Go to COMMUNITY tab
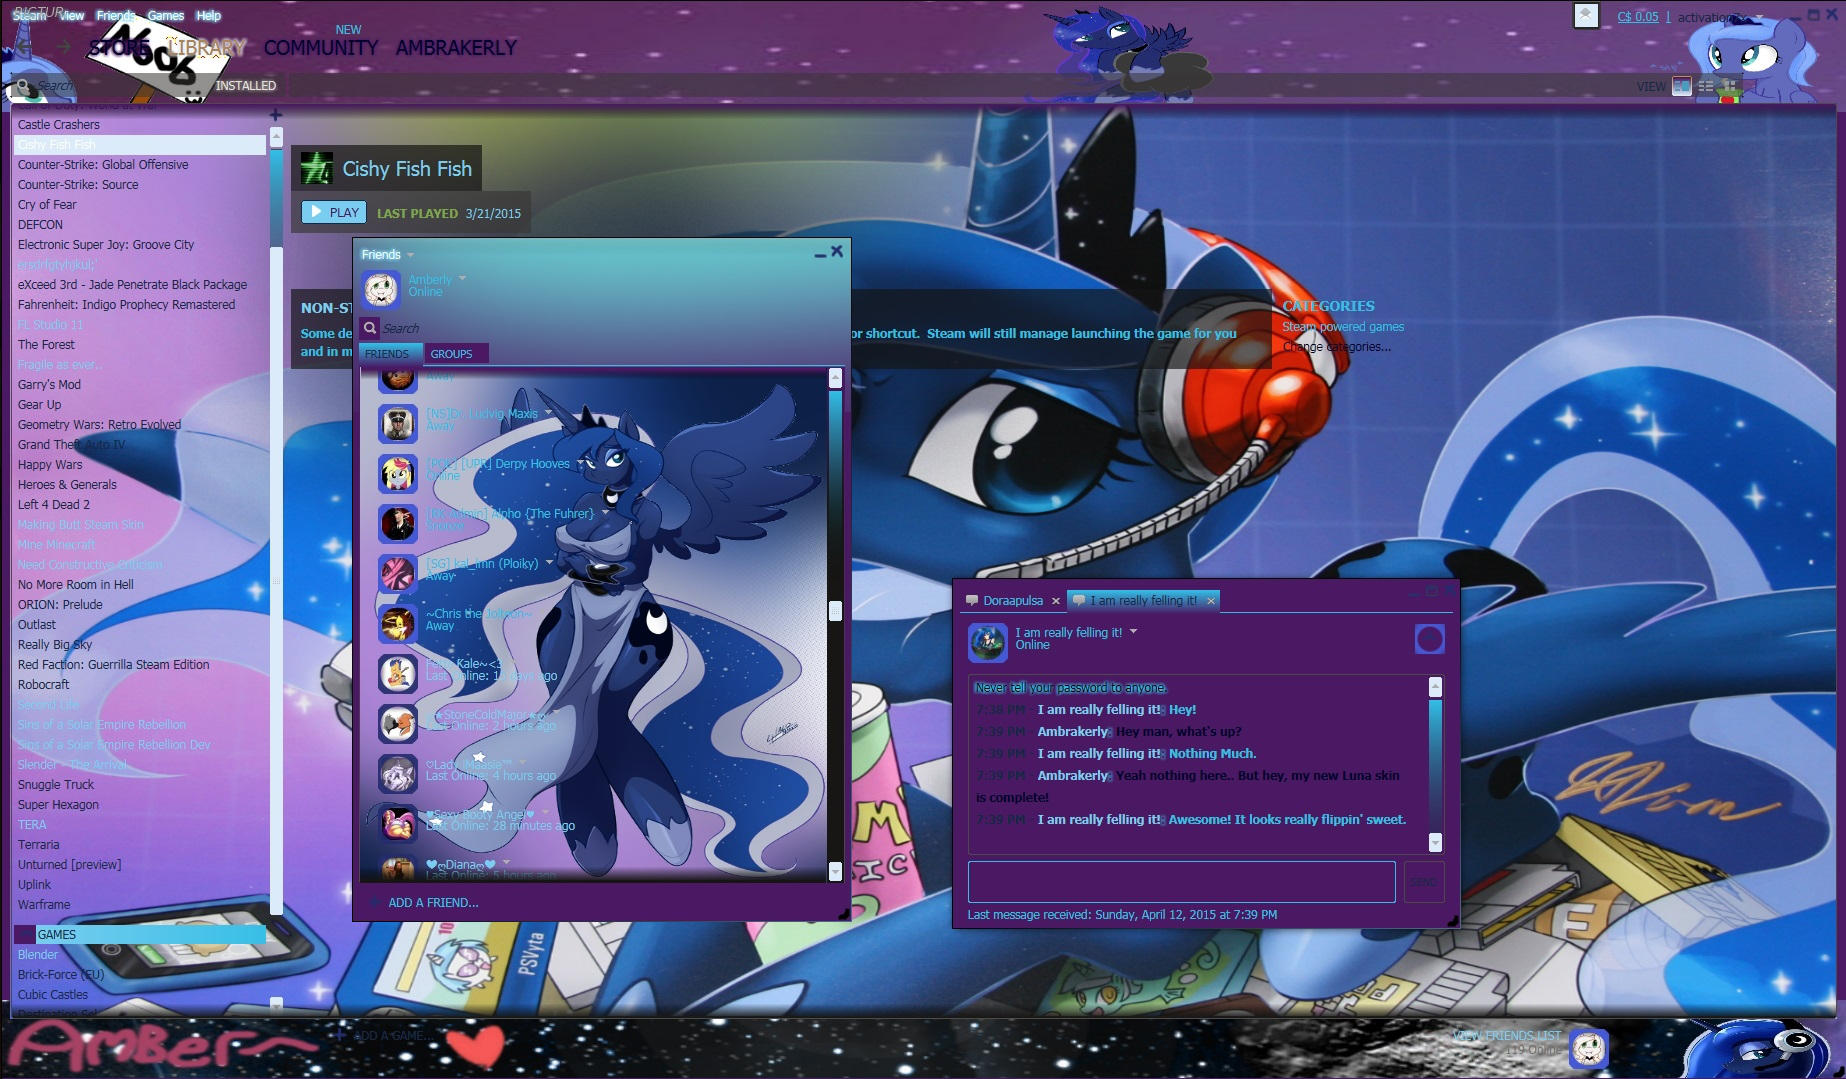 (321, 48)
